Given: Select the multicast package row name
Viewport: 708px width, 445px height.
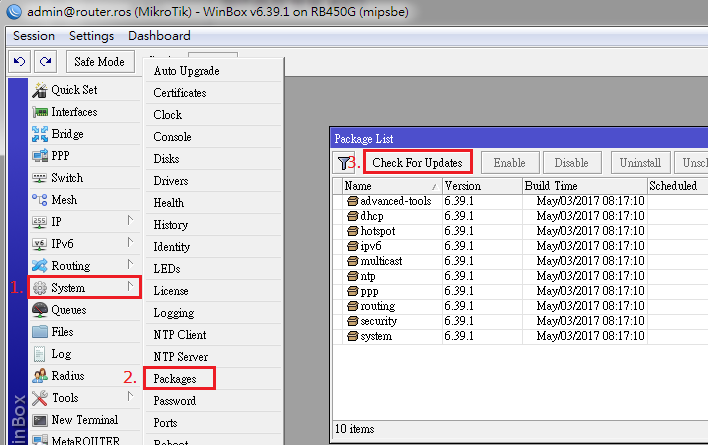Looking at the screenshot, I should coord(382,261).
